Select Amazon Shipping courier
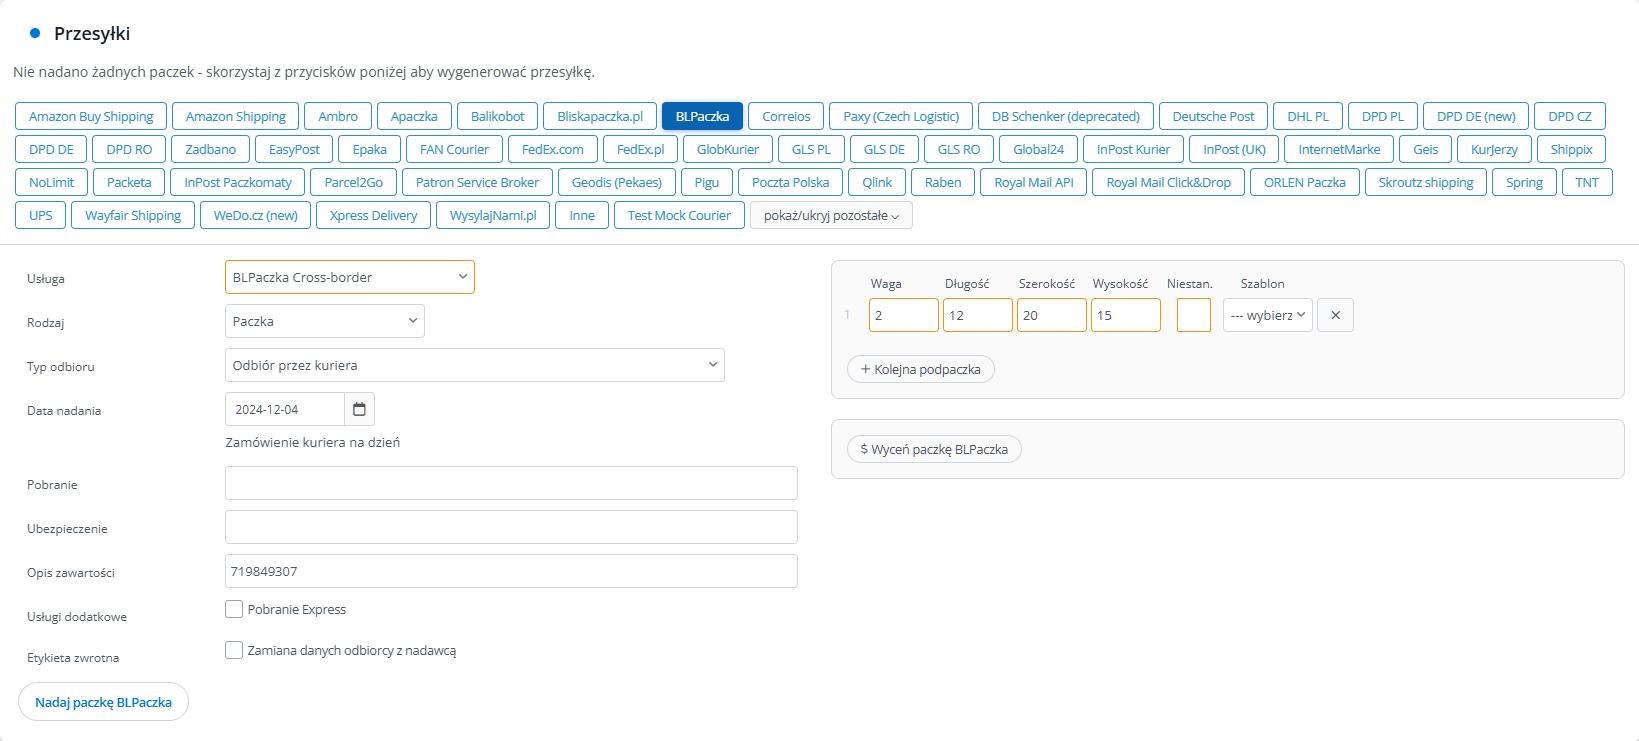 click(236, 116)
